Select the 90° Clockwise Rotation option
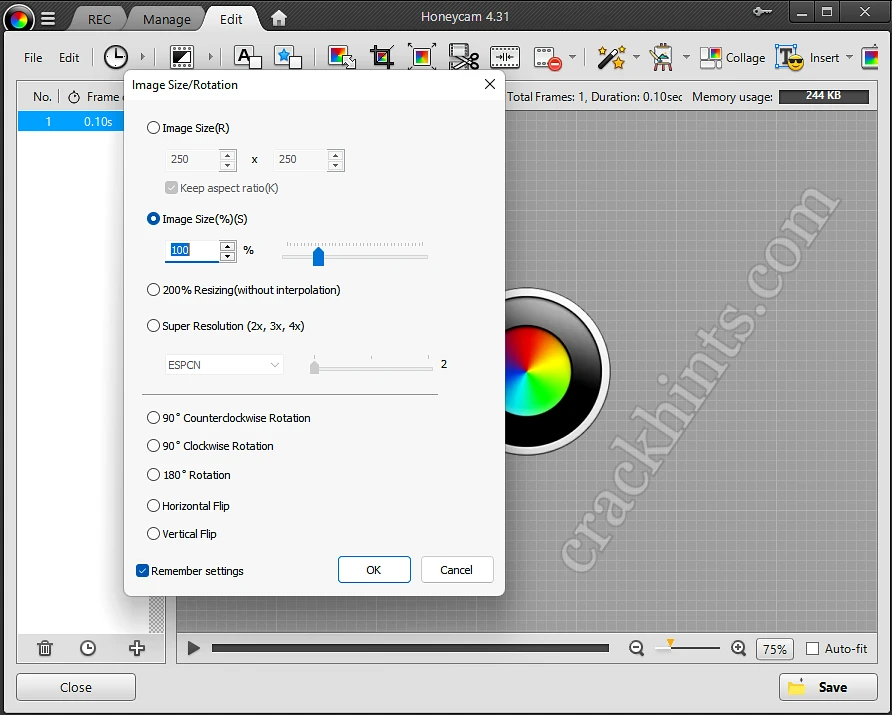 [x=154, y=446]
